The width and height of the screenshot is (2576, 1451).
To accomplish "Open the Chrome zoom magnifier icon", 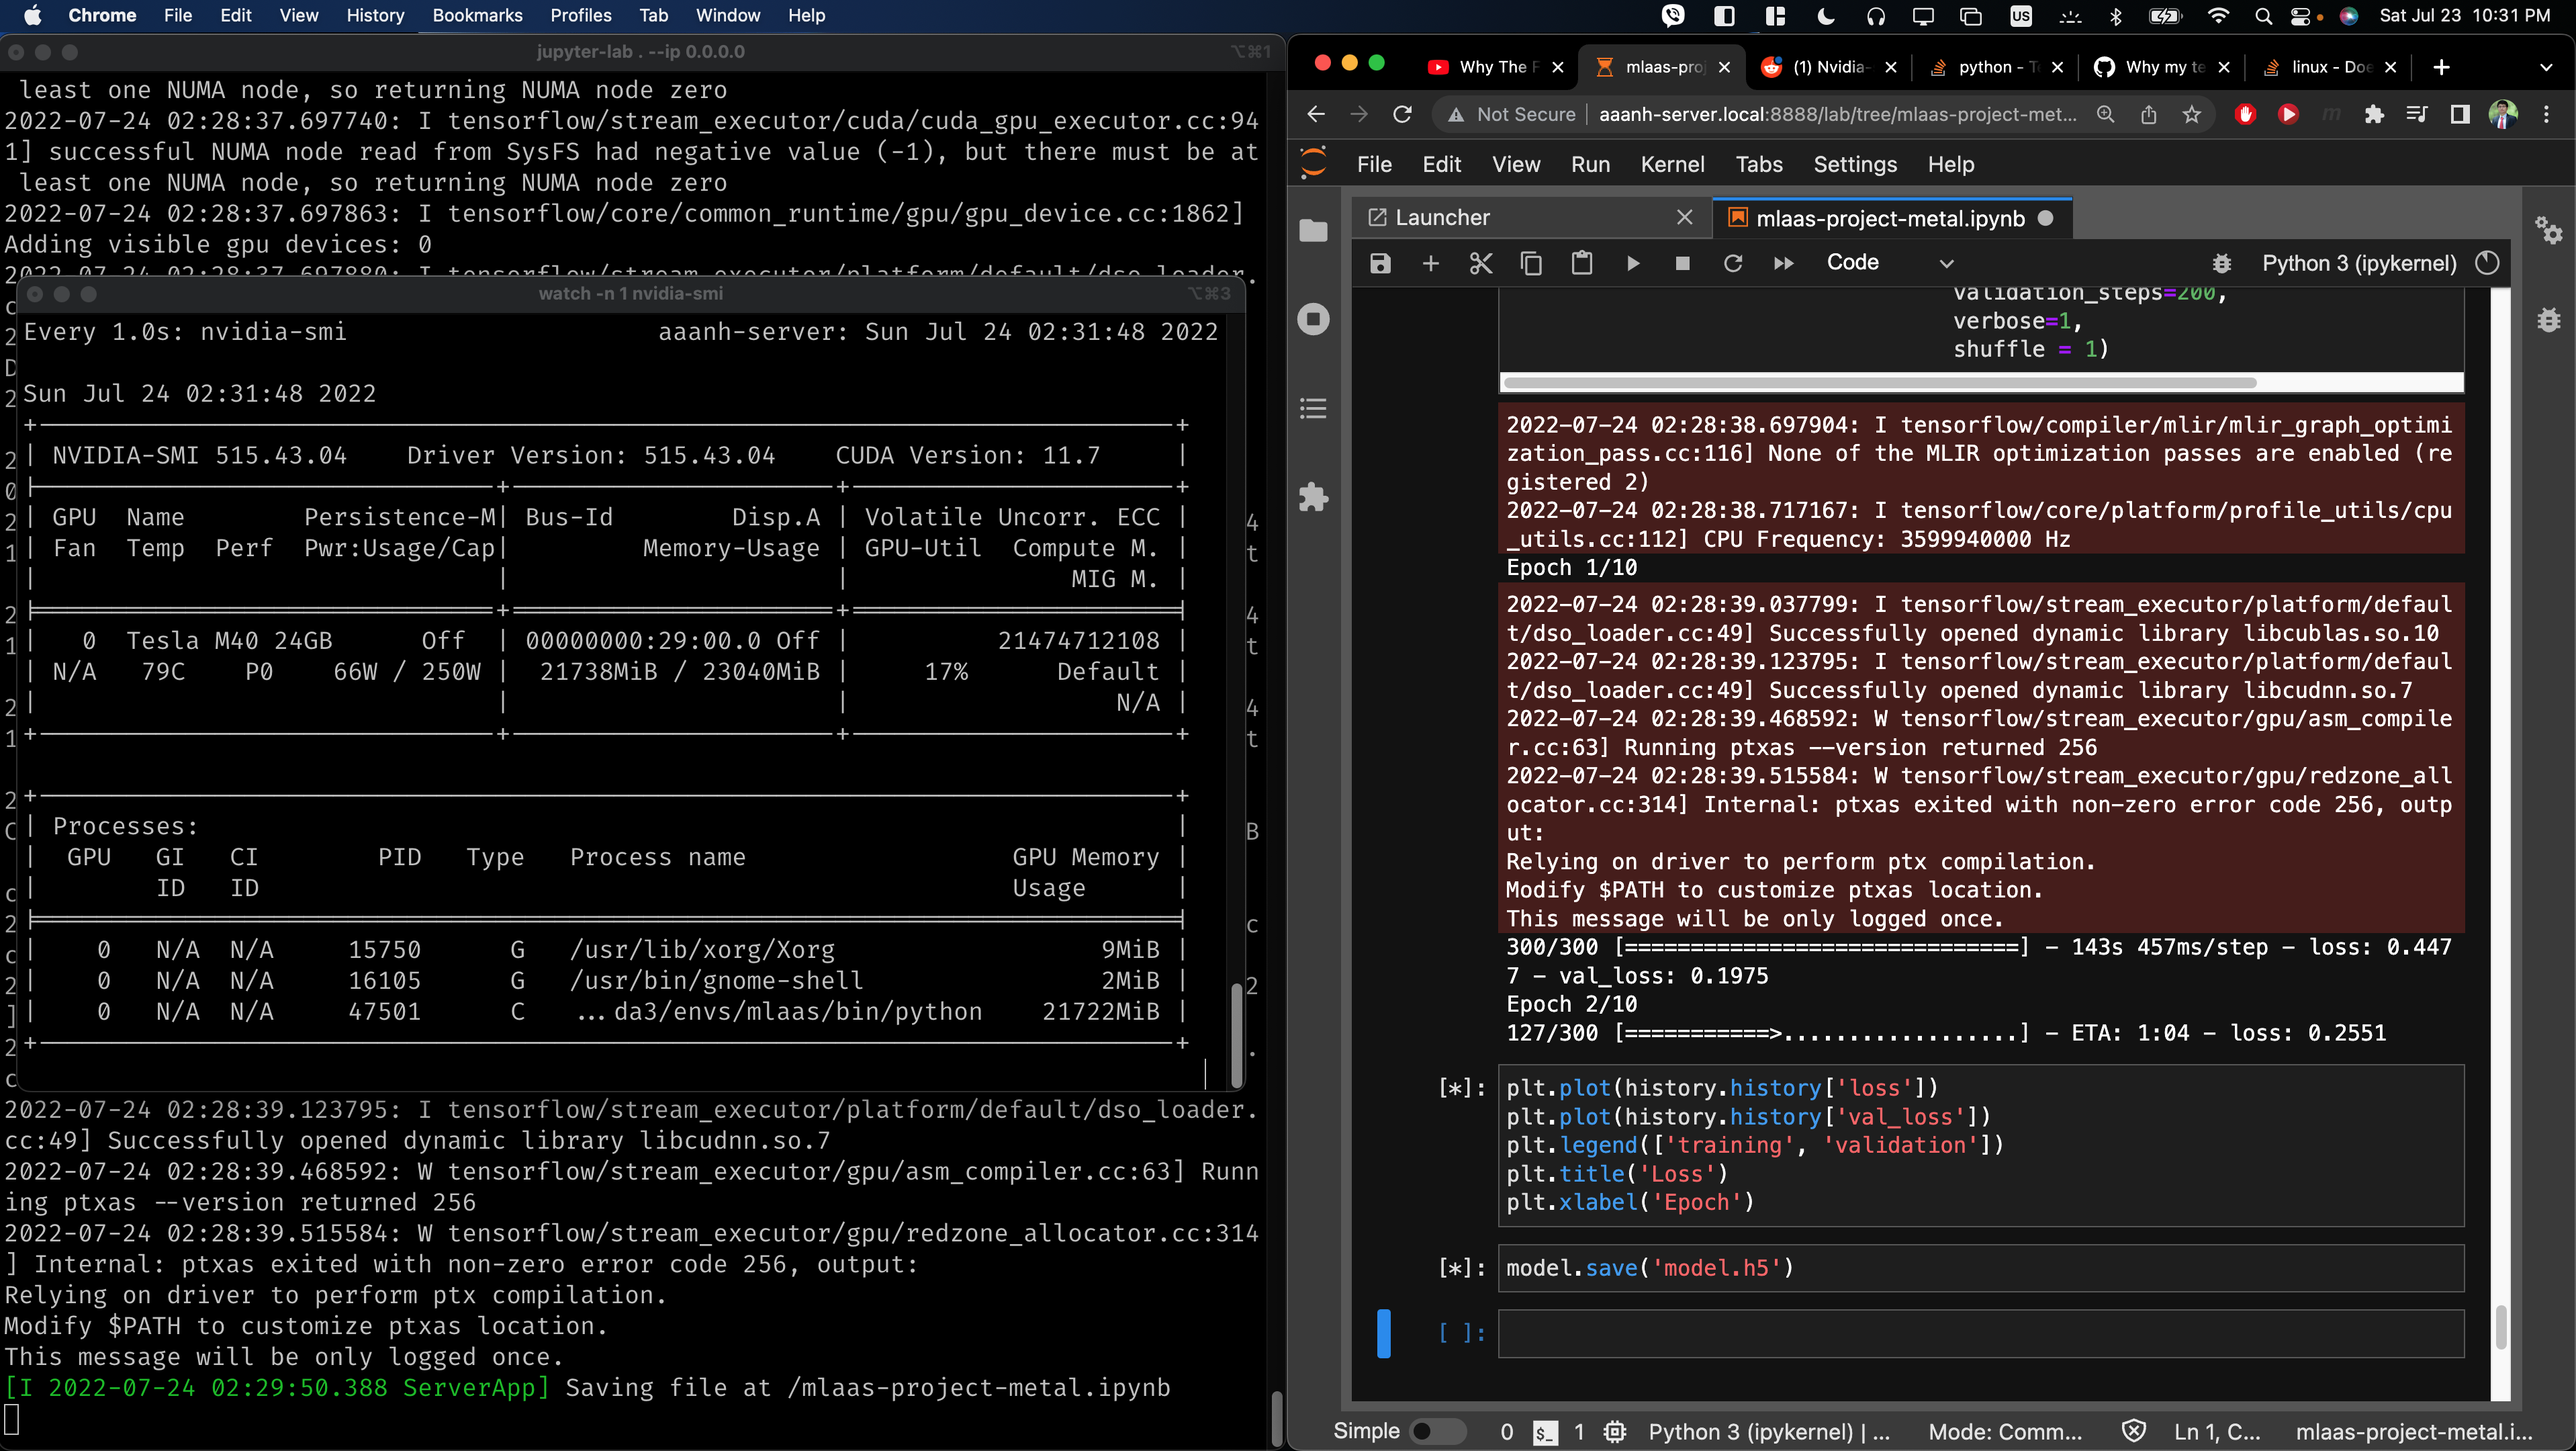I will (x=2105, y=115).
